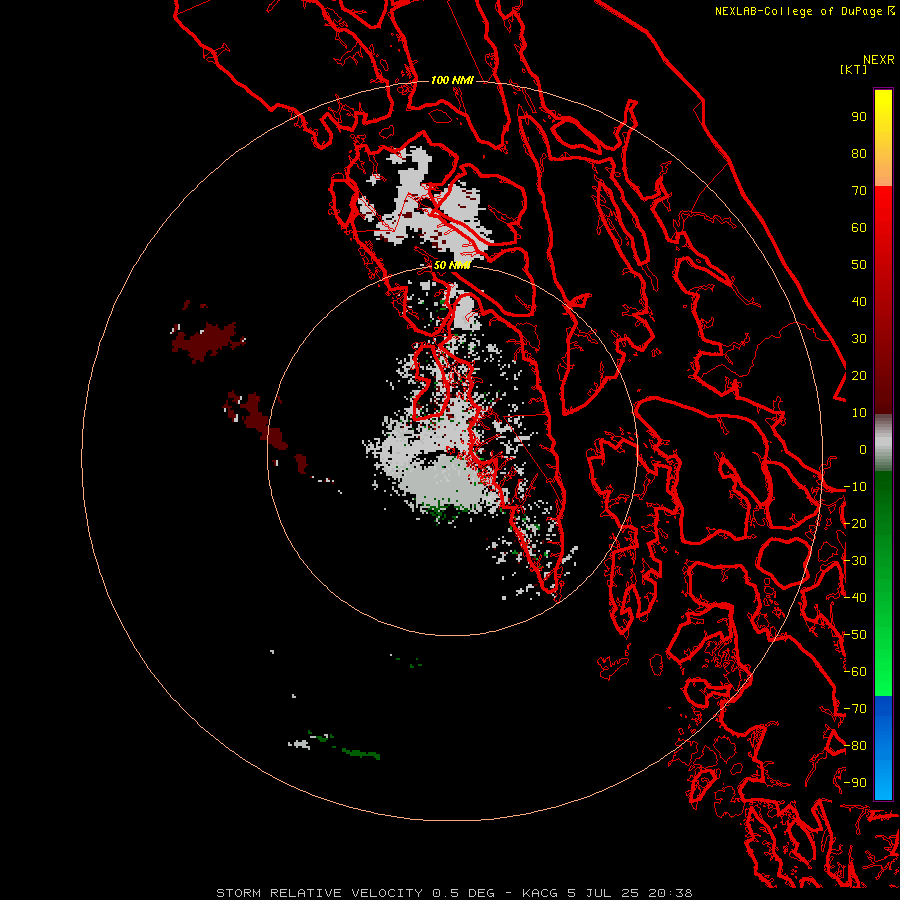Click the -90 value on the velocity scale
Image resolution: width=900 pixels, height=900 pixels.
[x=855, y=783]
